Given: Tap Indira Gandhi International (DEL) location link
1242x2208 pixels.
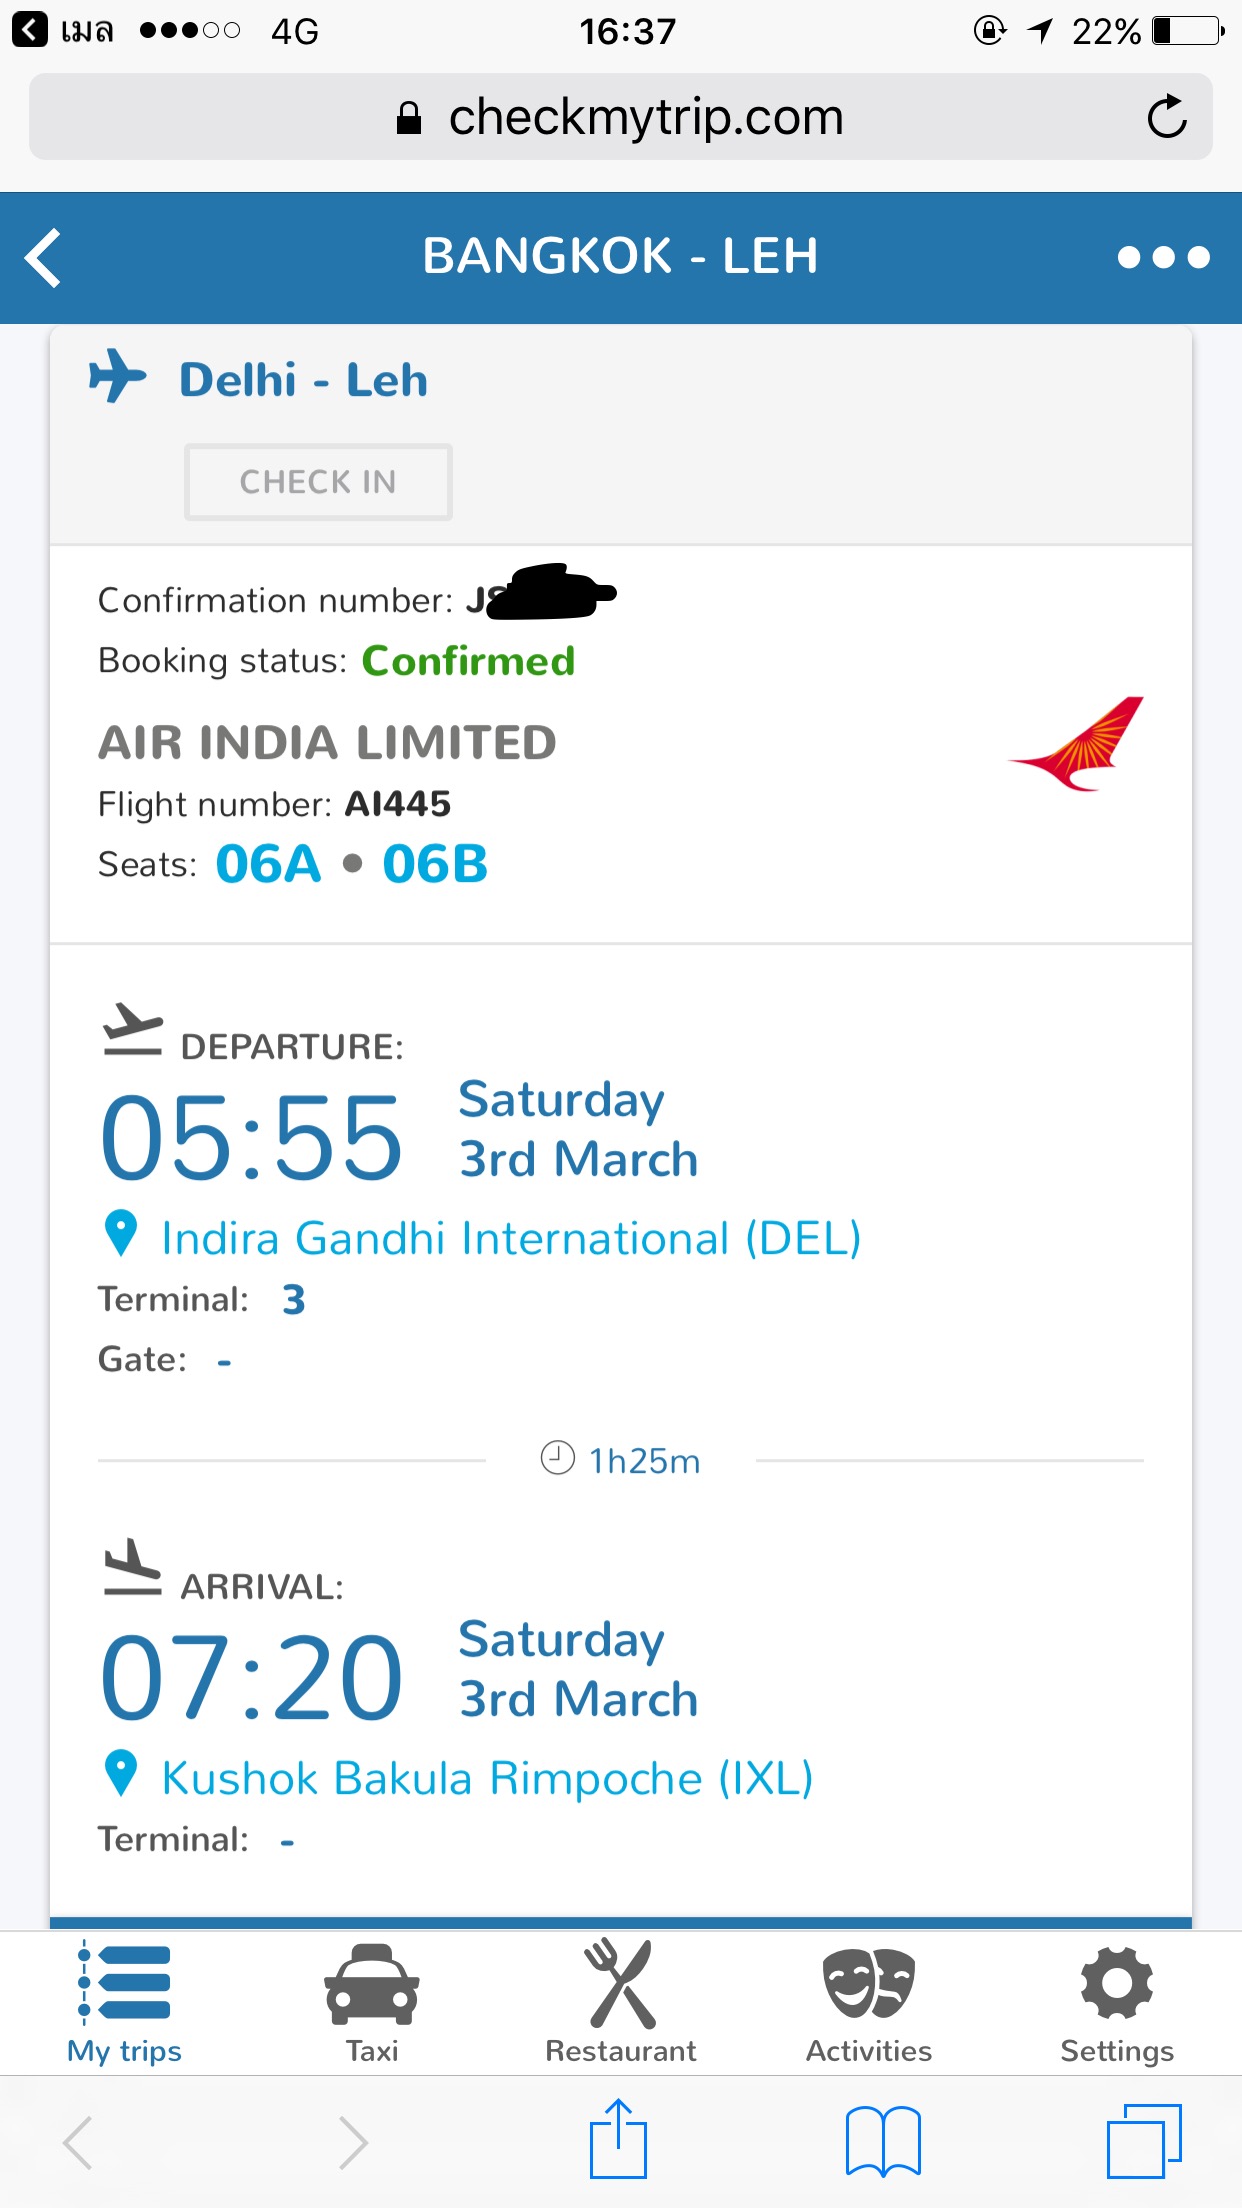Looking at the screenshot, I should click(511, 1238).
